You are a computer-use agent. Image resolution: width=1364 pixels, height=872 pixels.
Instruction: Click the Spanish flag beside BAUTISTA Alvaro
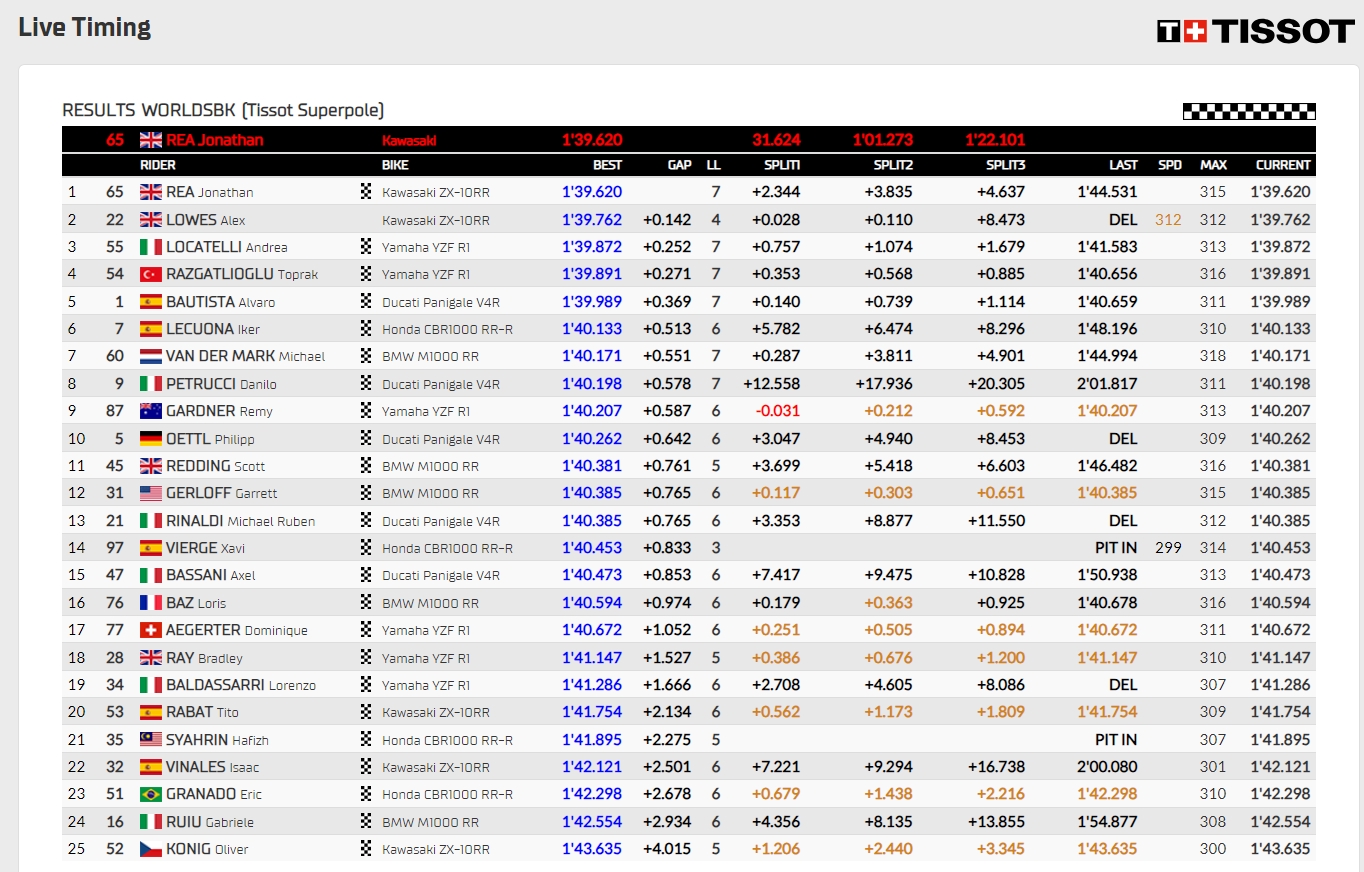click(x=150, y=302)
